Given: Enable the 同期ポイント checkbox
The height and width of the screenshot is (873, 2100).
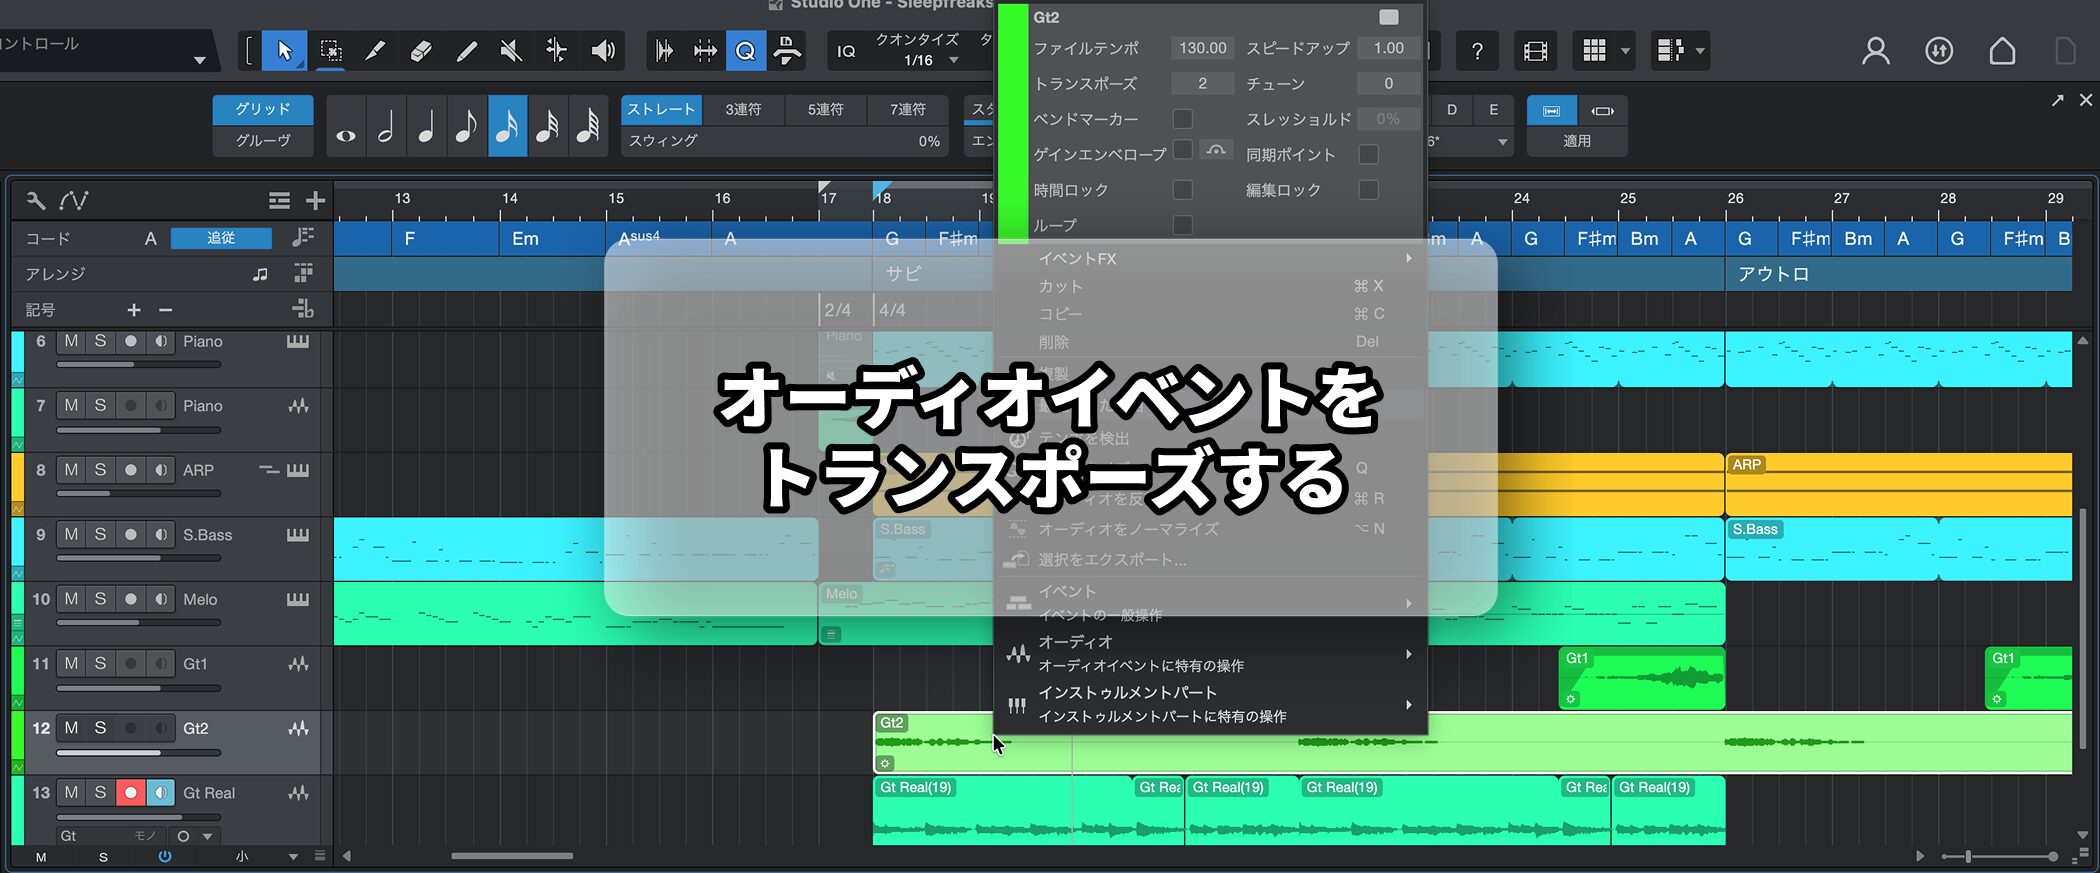Looking at the screenshot, I should [x=1369, y=154].
